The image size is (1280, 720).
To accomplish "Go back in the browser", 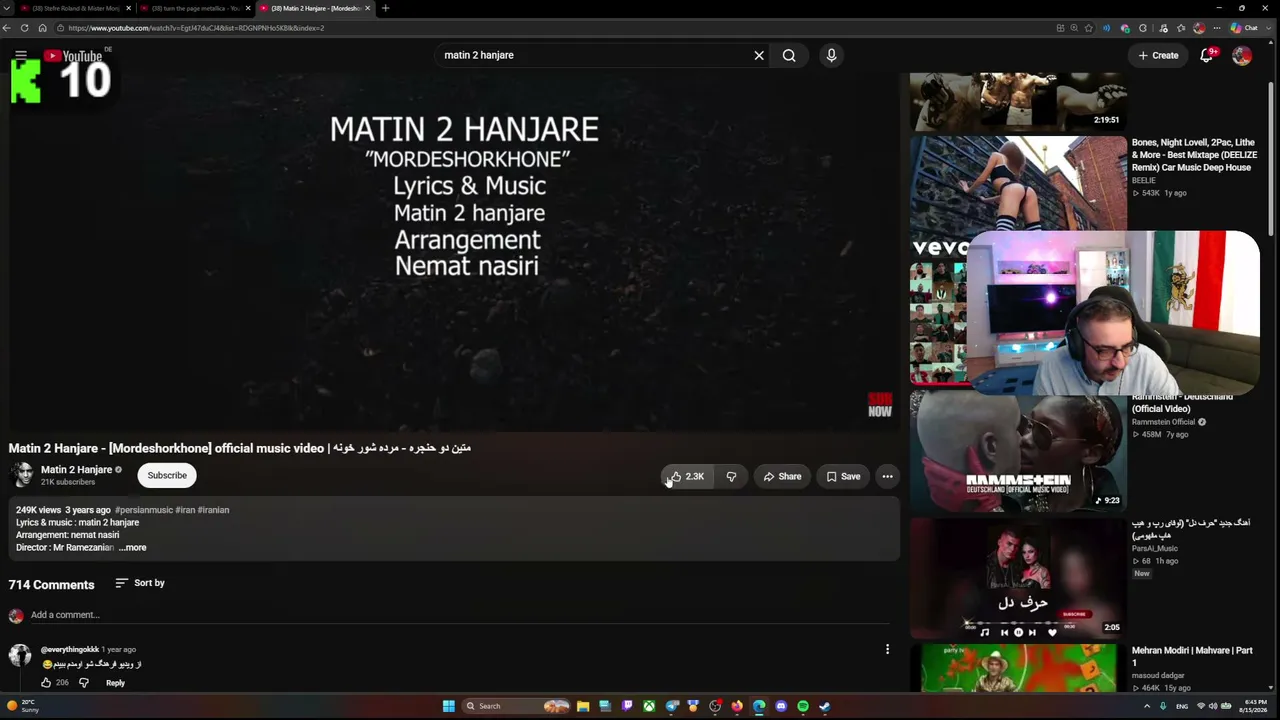I will (x=7, y=28).
